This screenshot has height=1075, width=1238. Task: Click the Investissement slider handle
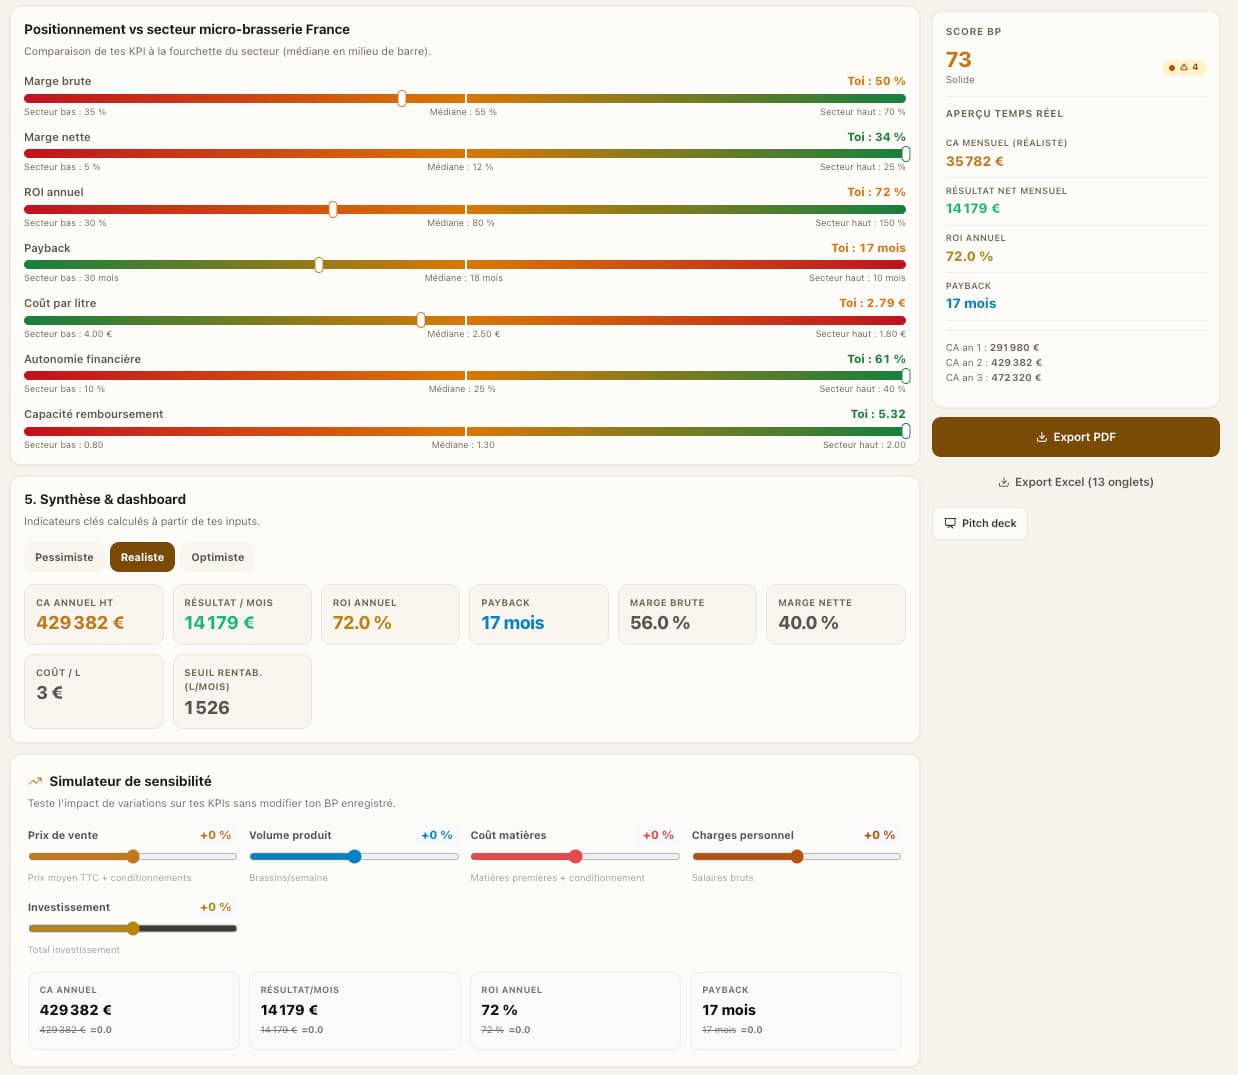[x=133, y=928]
